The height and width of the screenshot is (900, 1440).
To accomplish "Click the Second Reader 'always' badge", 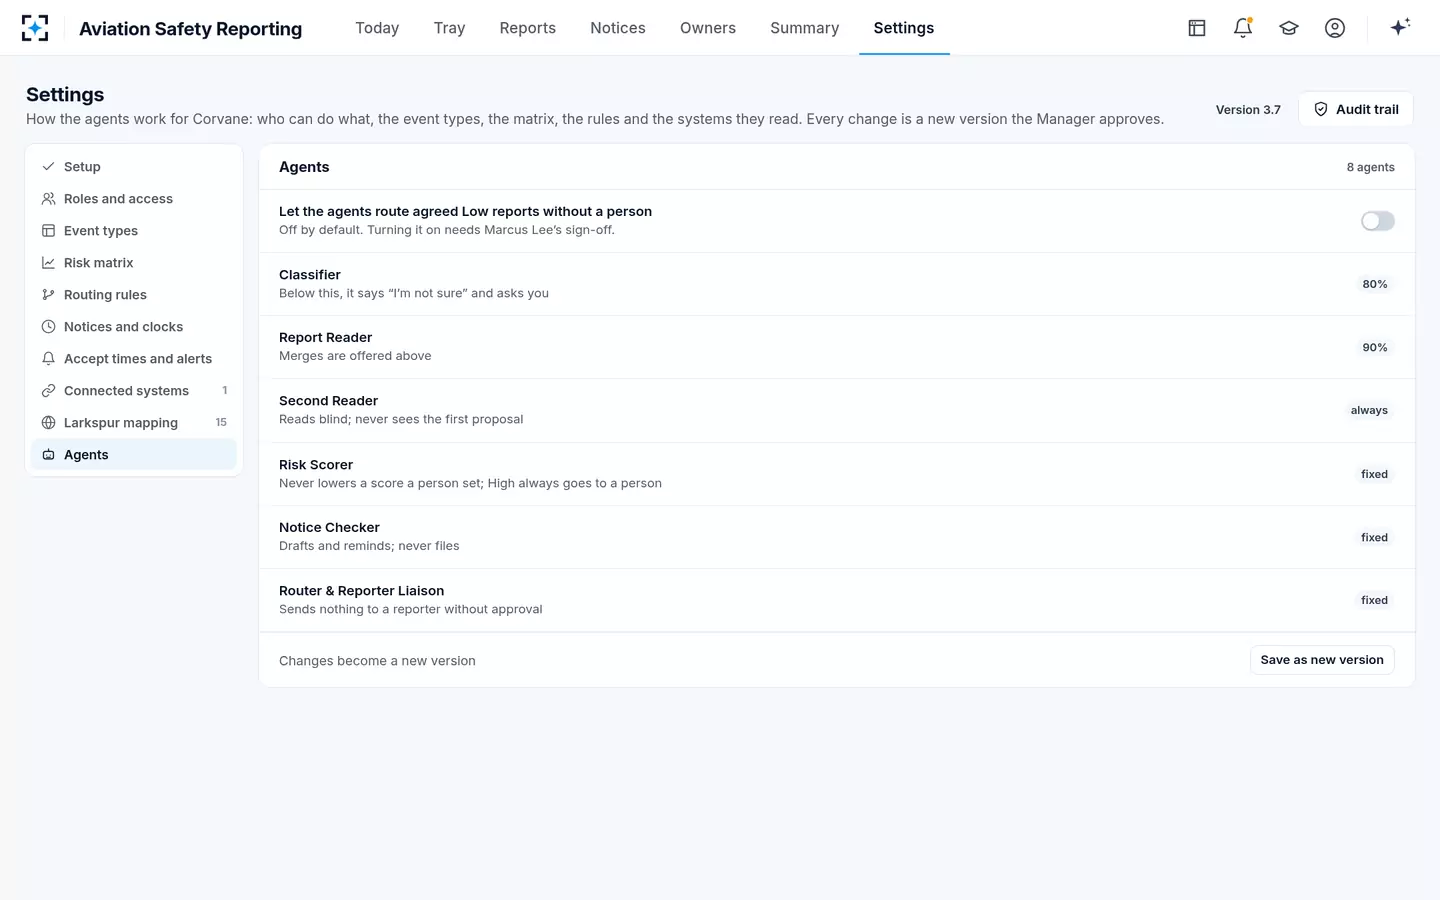I will click(1369, 410).
